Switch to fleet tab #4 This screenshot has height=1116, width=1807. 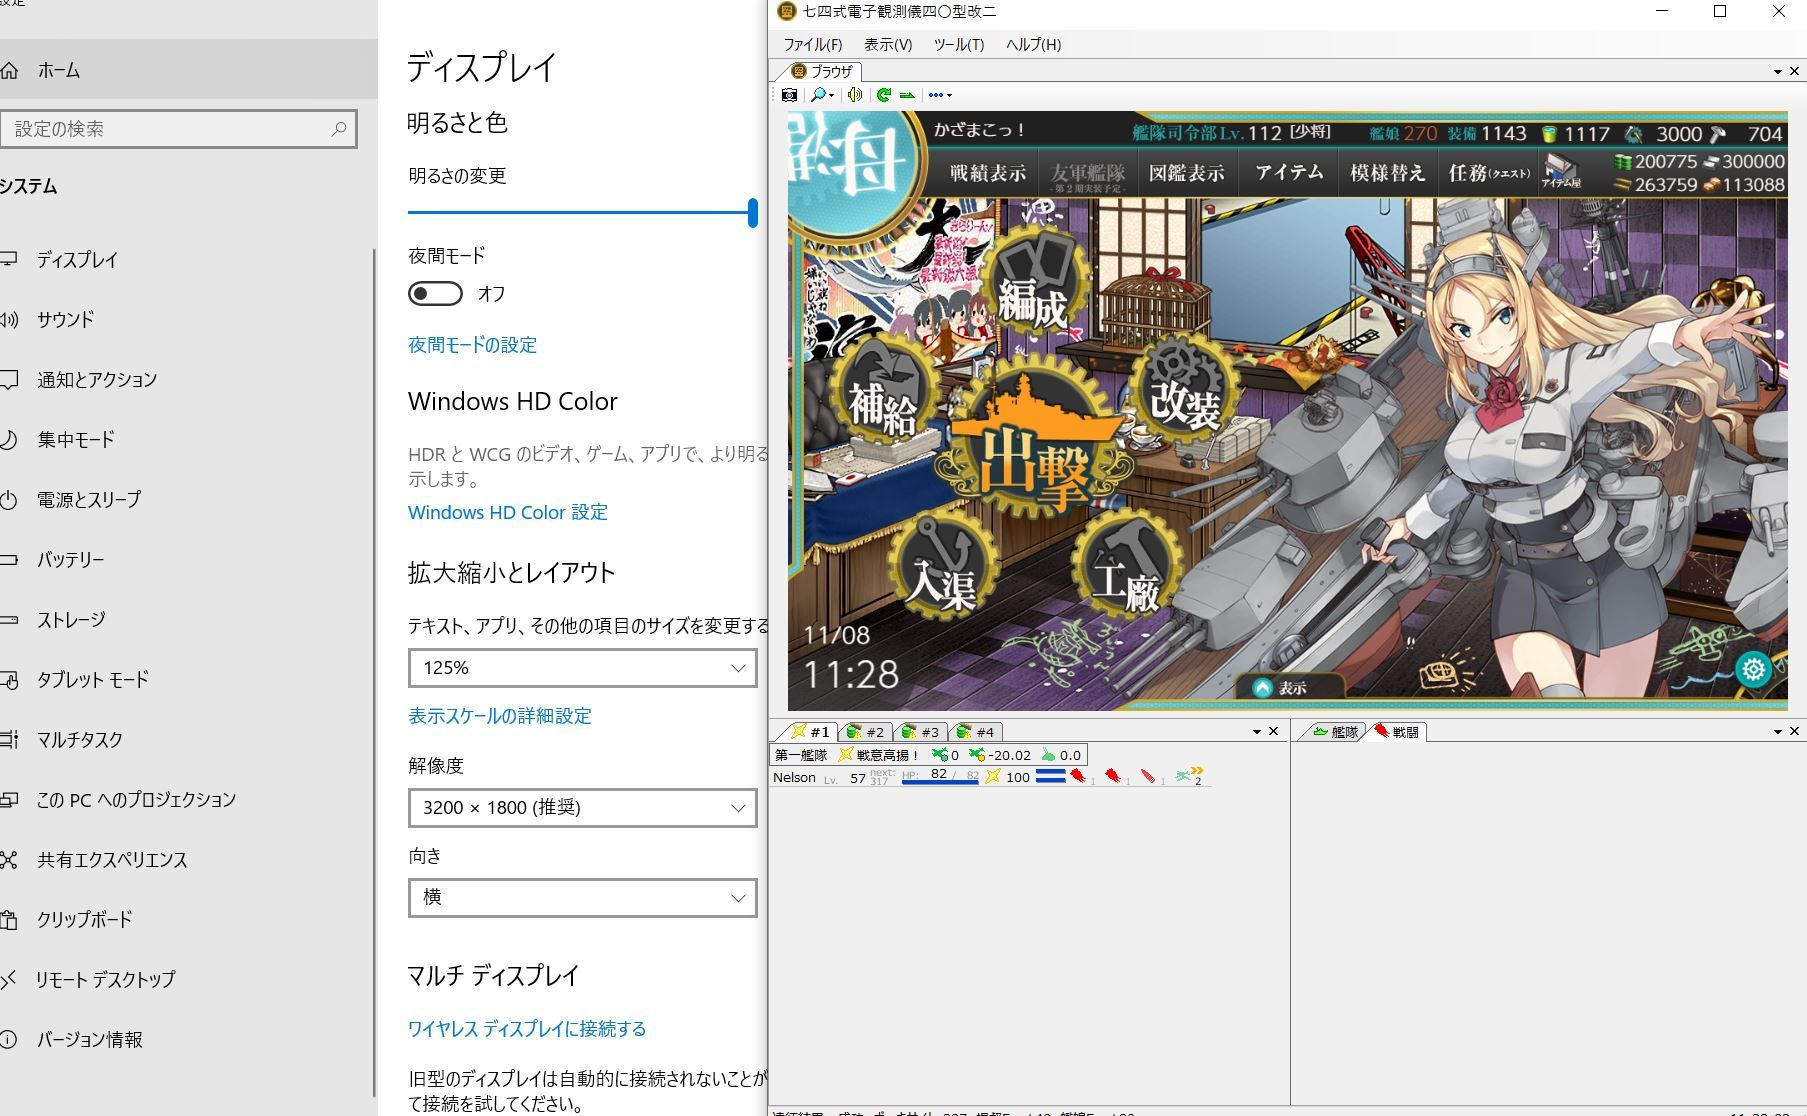[975, 732]
